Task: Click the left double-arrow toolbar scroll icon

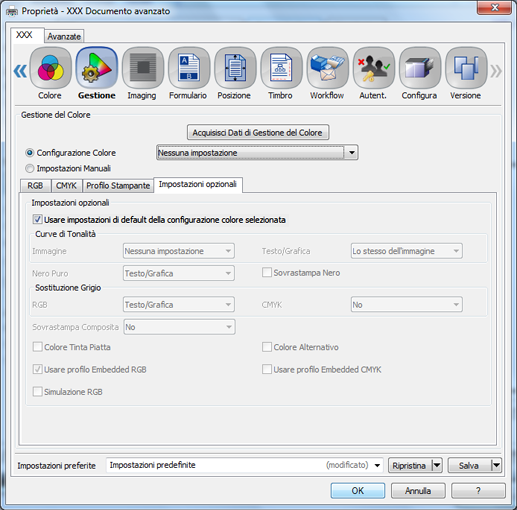Action: pos(20,71)
